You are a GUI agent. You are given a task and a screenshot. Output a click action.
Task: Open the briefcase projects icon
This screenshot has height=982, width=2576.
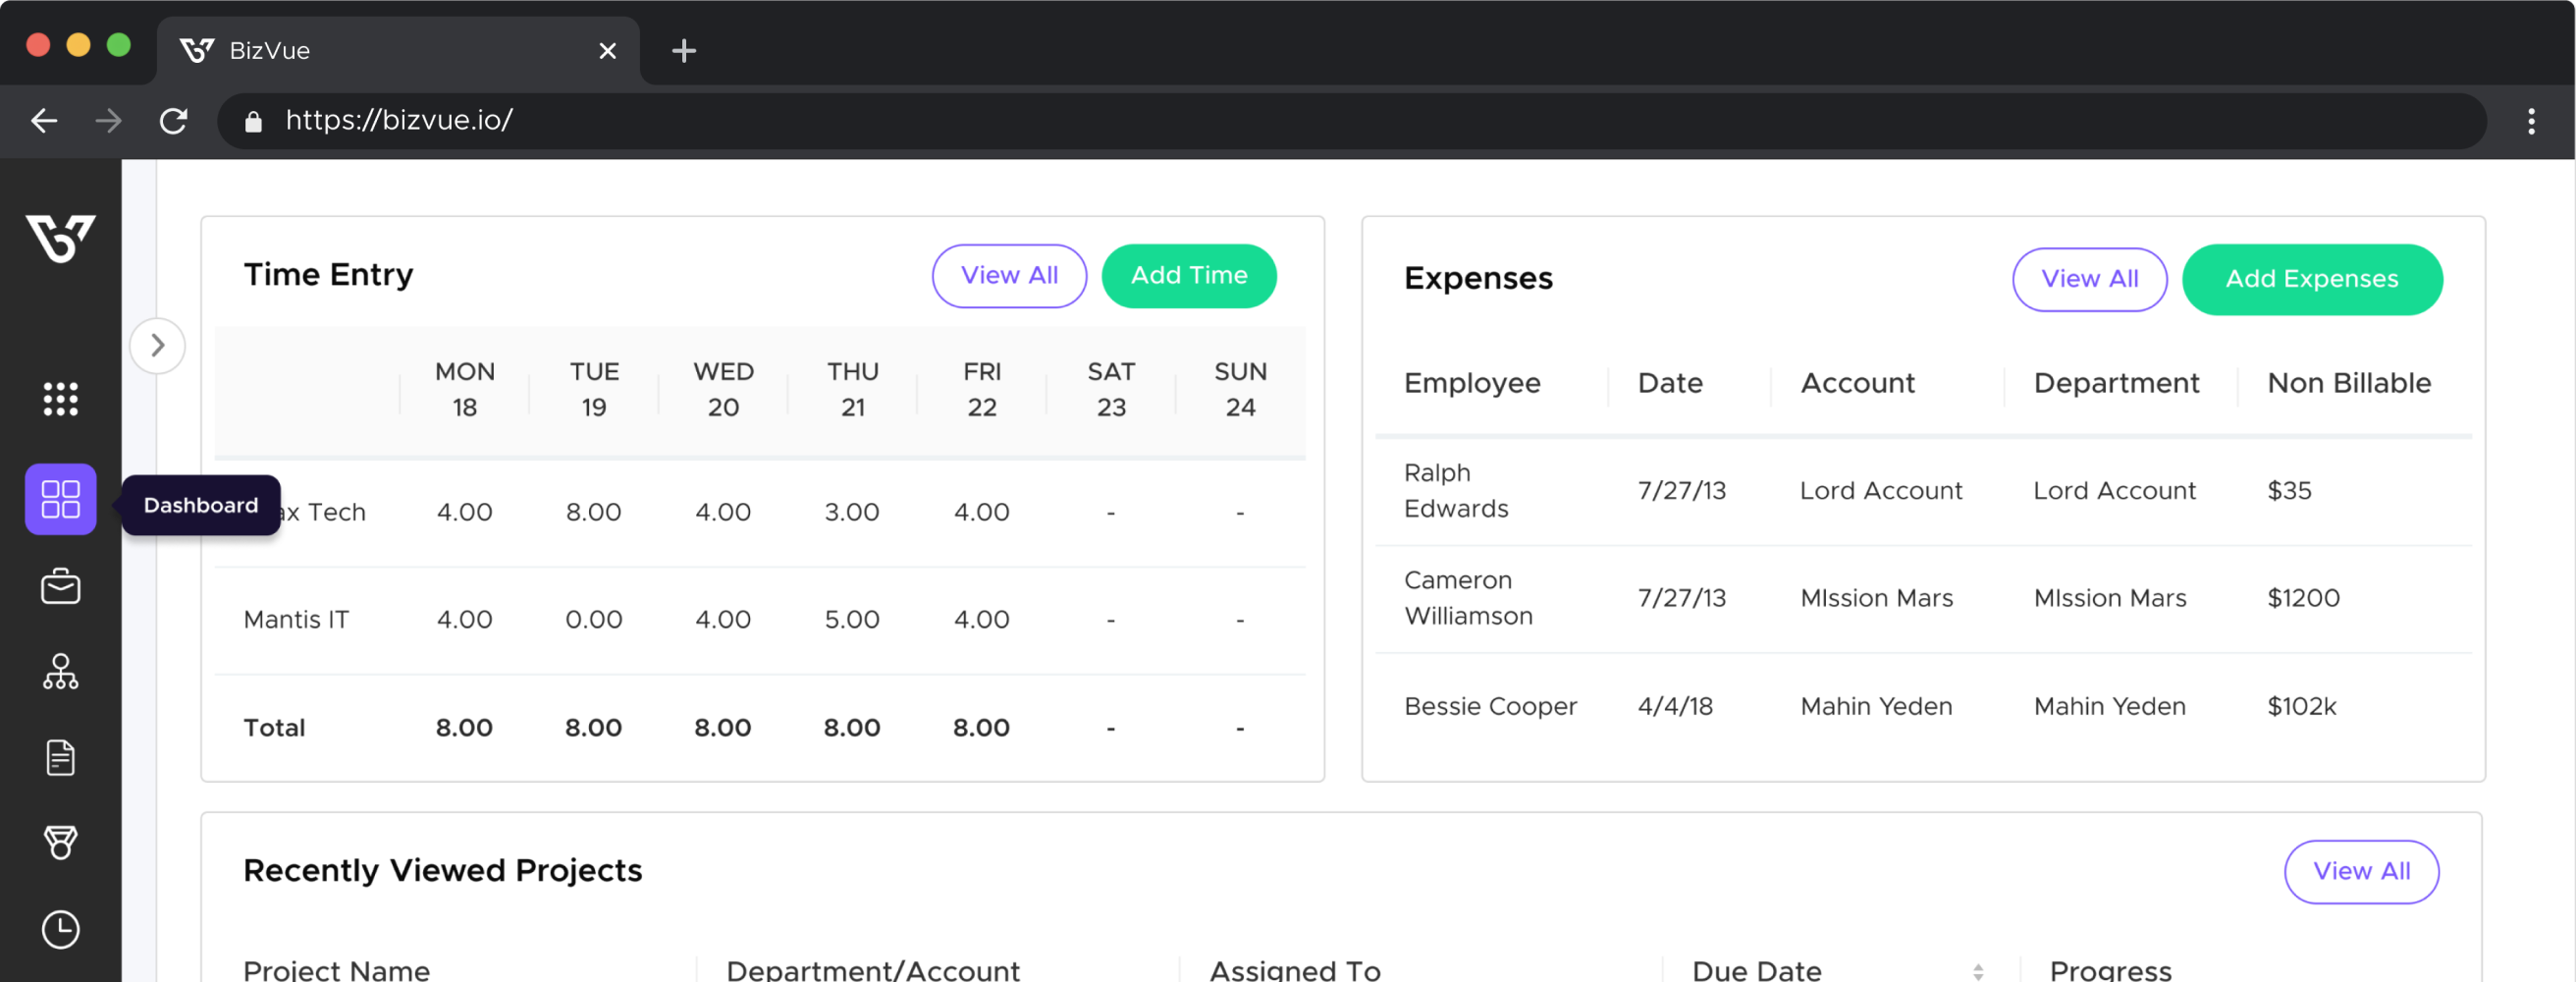coord(60,587)
